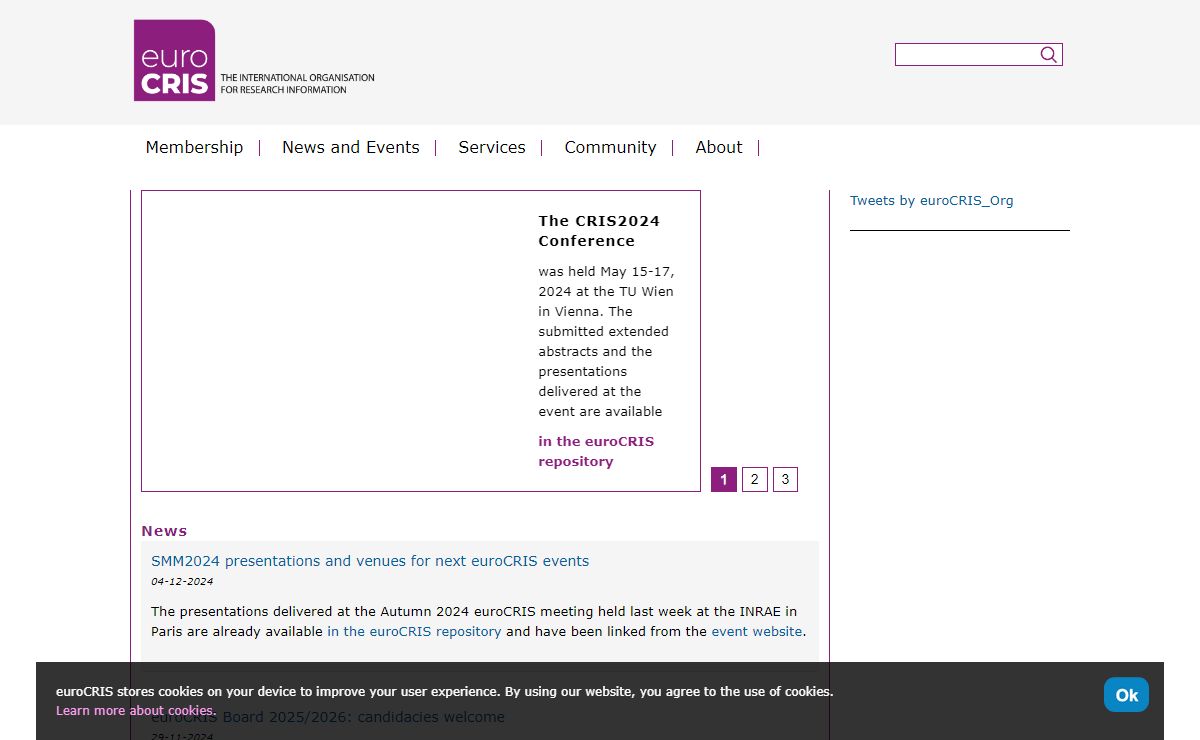Open 'in the euroCRIS repository' slide link
1200x740 pixels.
tap(596, 451)
